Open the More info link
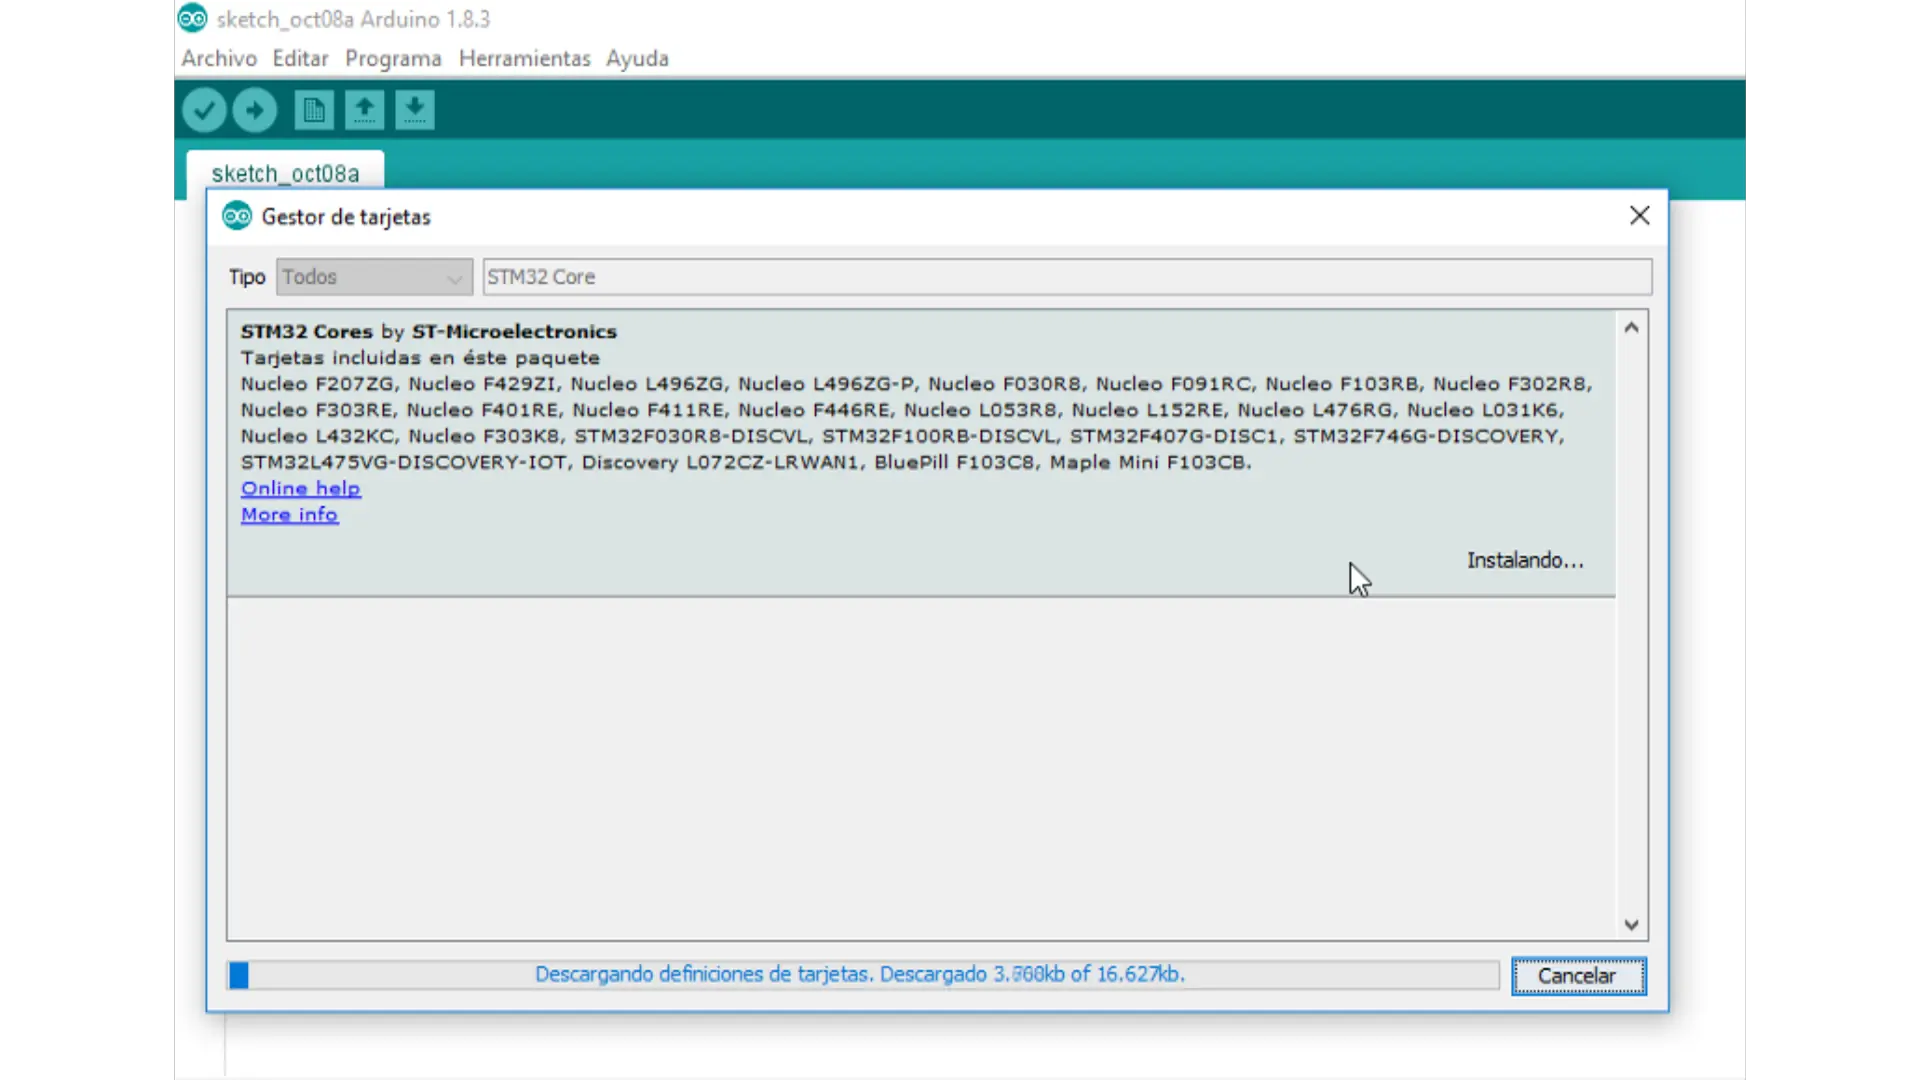The height and width of the screenshot is (1080, 1920). (289, 514)
